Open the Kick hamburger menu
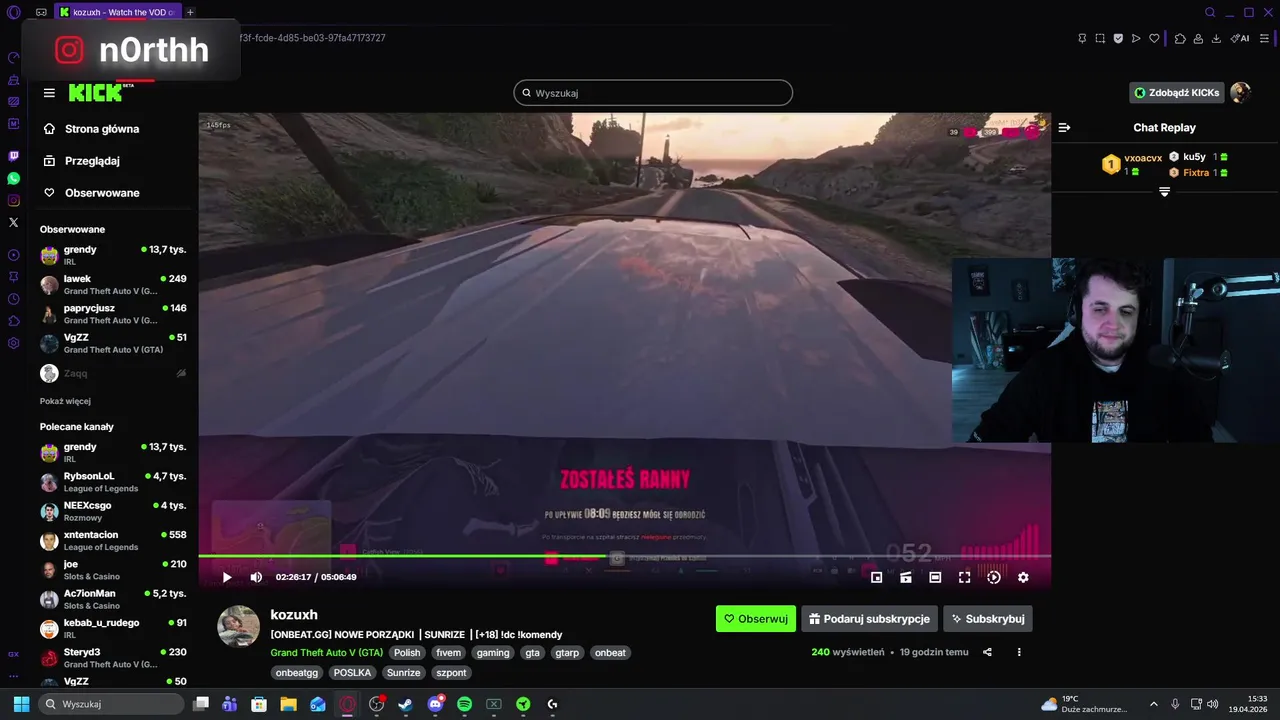 [x=49, y=93]
